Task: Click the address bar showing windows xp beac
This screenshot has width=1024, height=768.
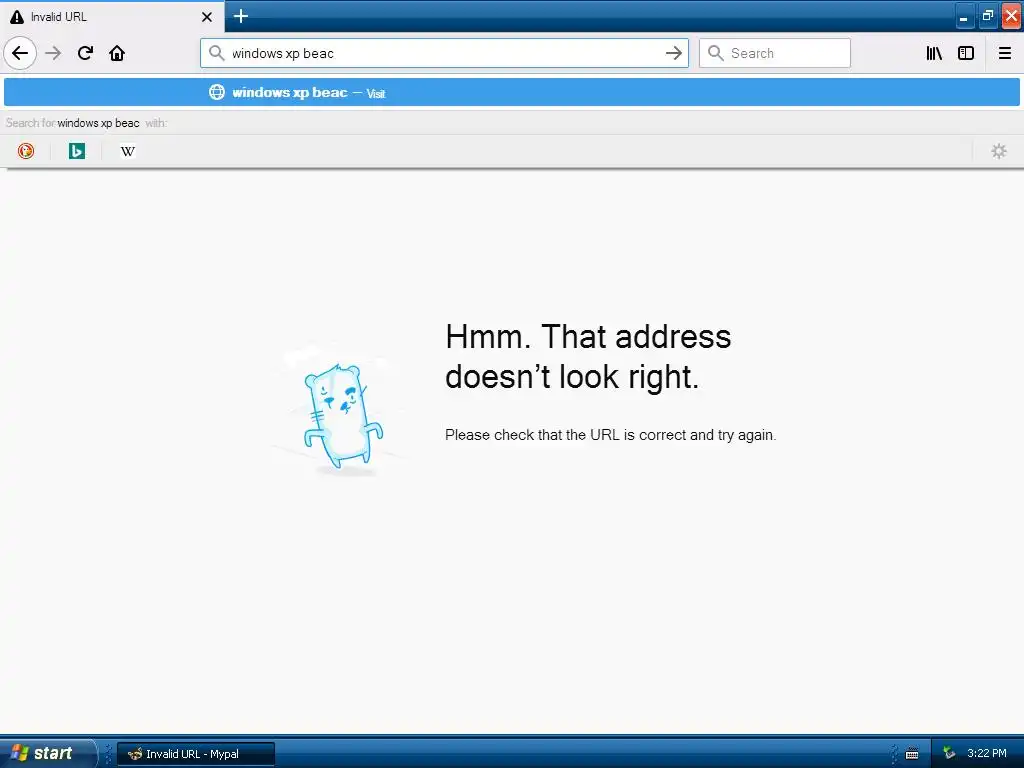Action: click(444, 53)
